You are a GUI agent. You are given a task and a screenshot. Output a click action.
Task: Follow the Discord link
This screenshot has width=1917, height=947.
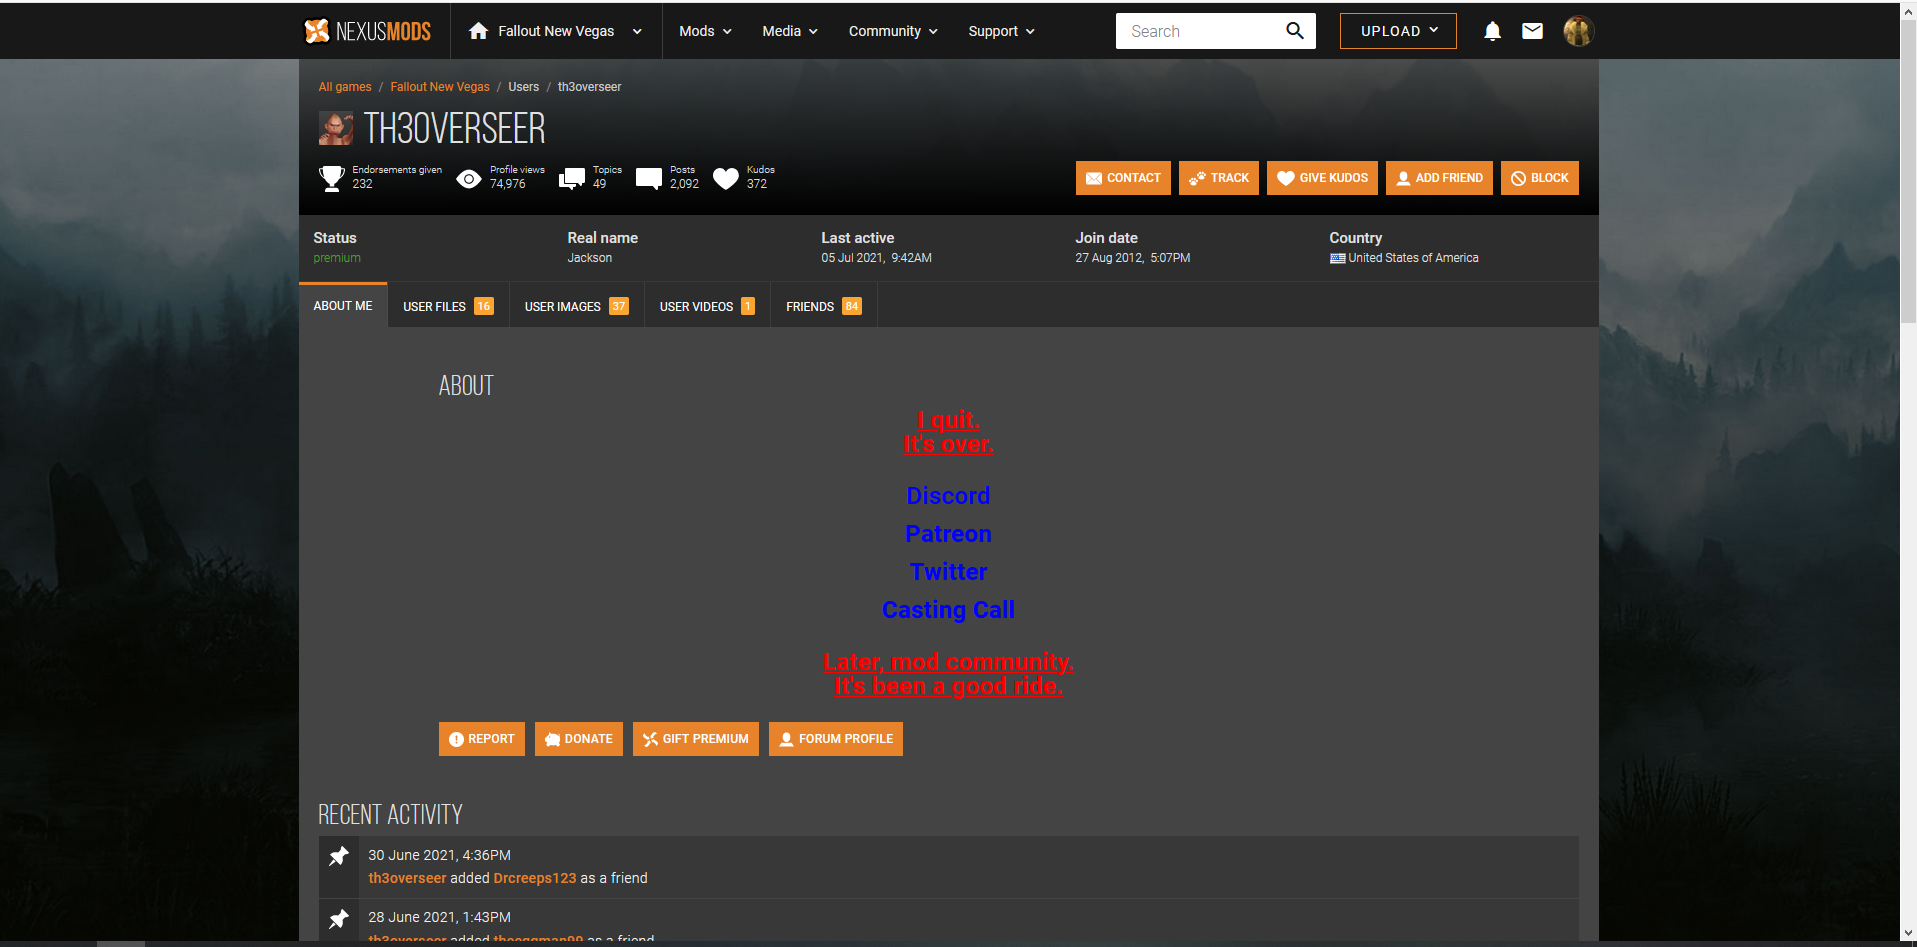click(948, 496)
